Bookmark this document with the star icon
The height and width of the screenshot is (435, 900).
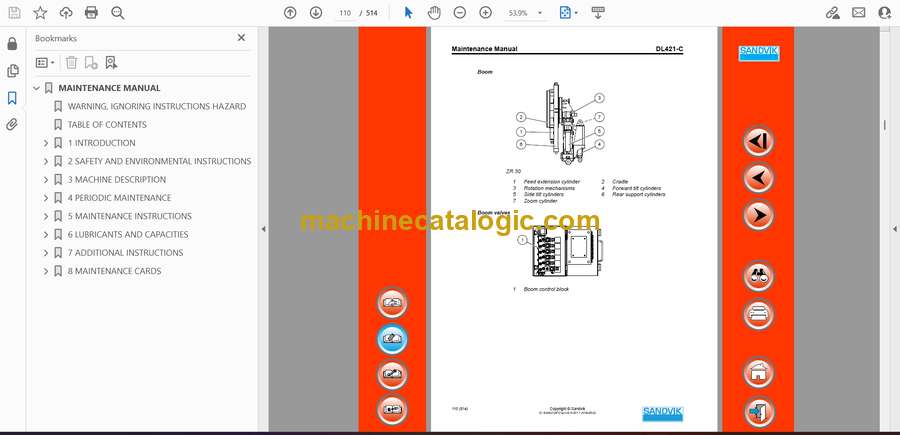click(40, 13)
